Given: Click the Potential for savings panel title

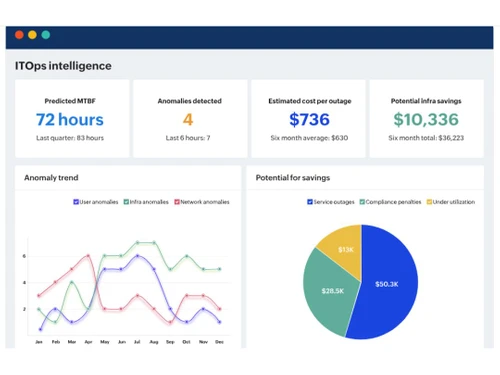Looking at the screenshot, I should 293,178.
